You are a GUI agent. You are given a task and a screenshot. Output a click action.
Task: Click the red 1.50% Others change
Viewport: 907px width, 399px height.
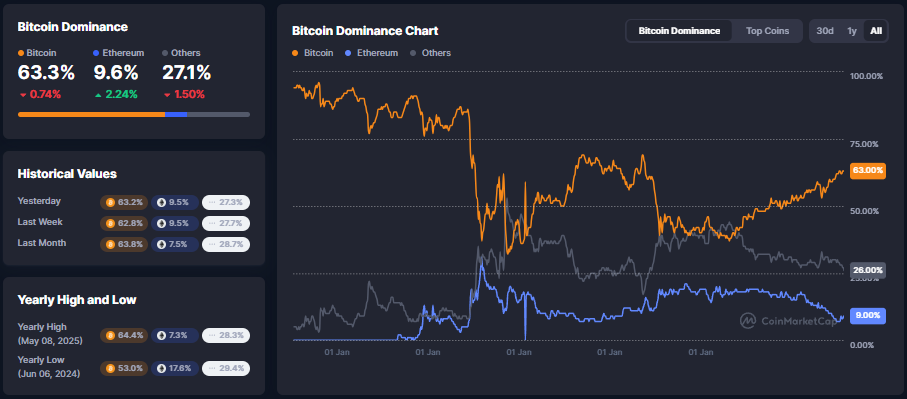(x=184, y=94)
